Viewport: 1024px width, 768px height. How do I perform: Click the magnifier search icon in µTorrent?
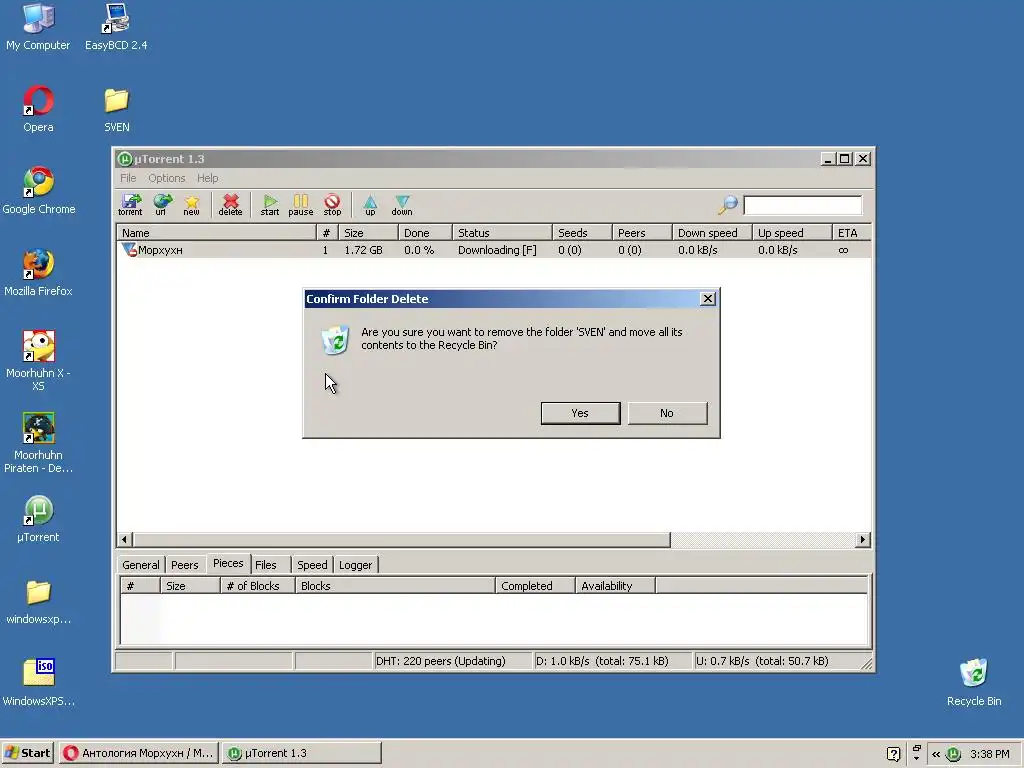[728, 204]
